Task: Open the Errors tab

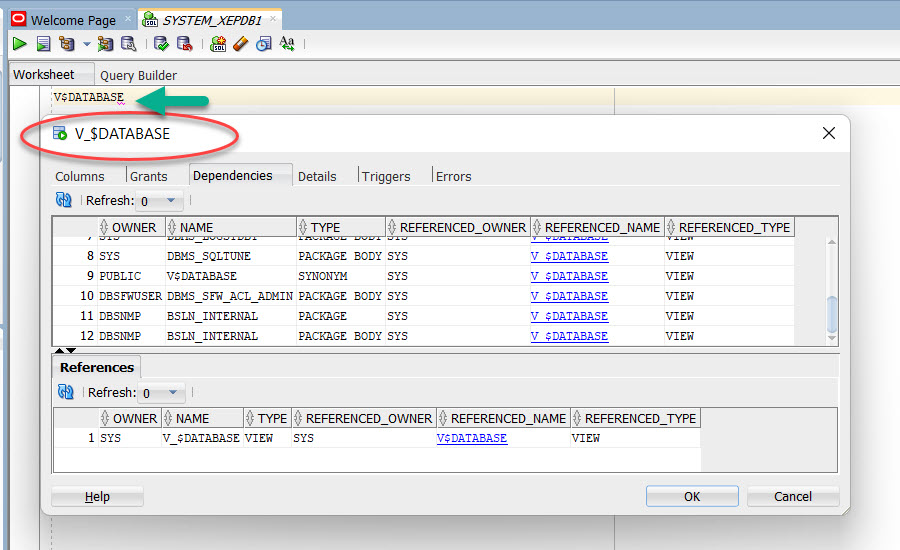Action: click(453, 176)
